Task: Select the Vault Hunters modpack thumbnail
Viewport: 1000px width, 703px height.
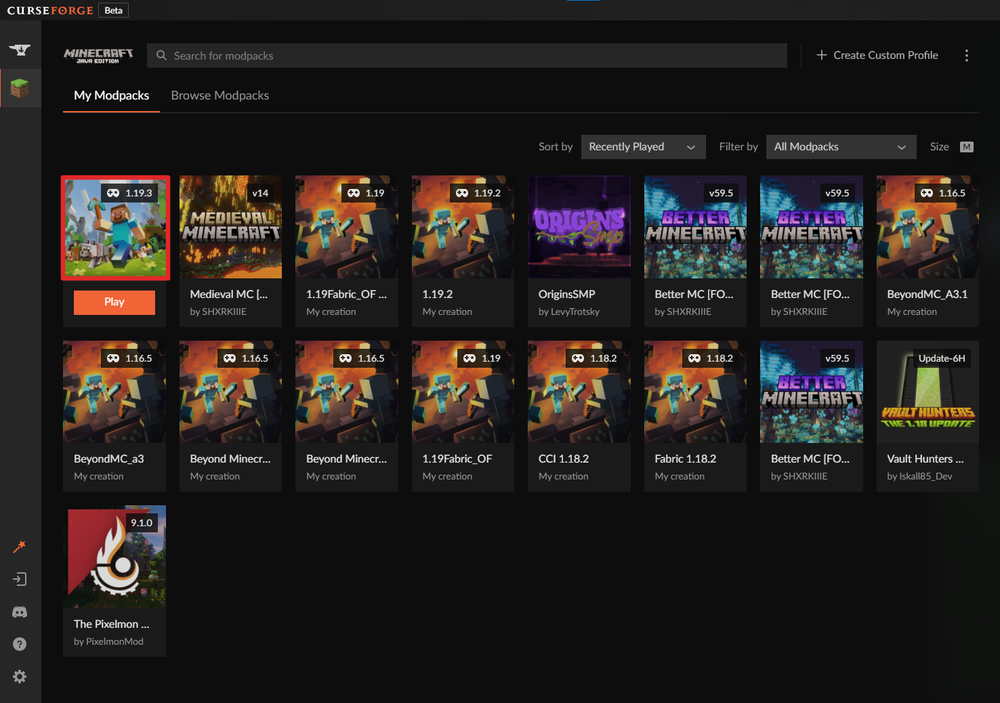Action: point(927,392)
